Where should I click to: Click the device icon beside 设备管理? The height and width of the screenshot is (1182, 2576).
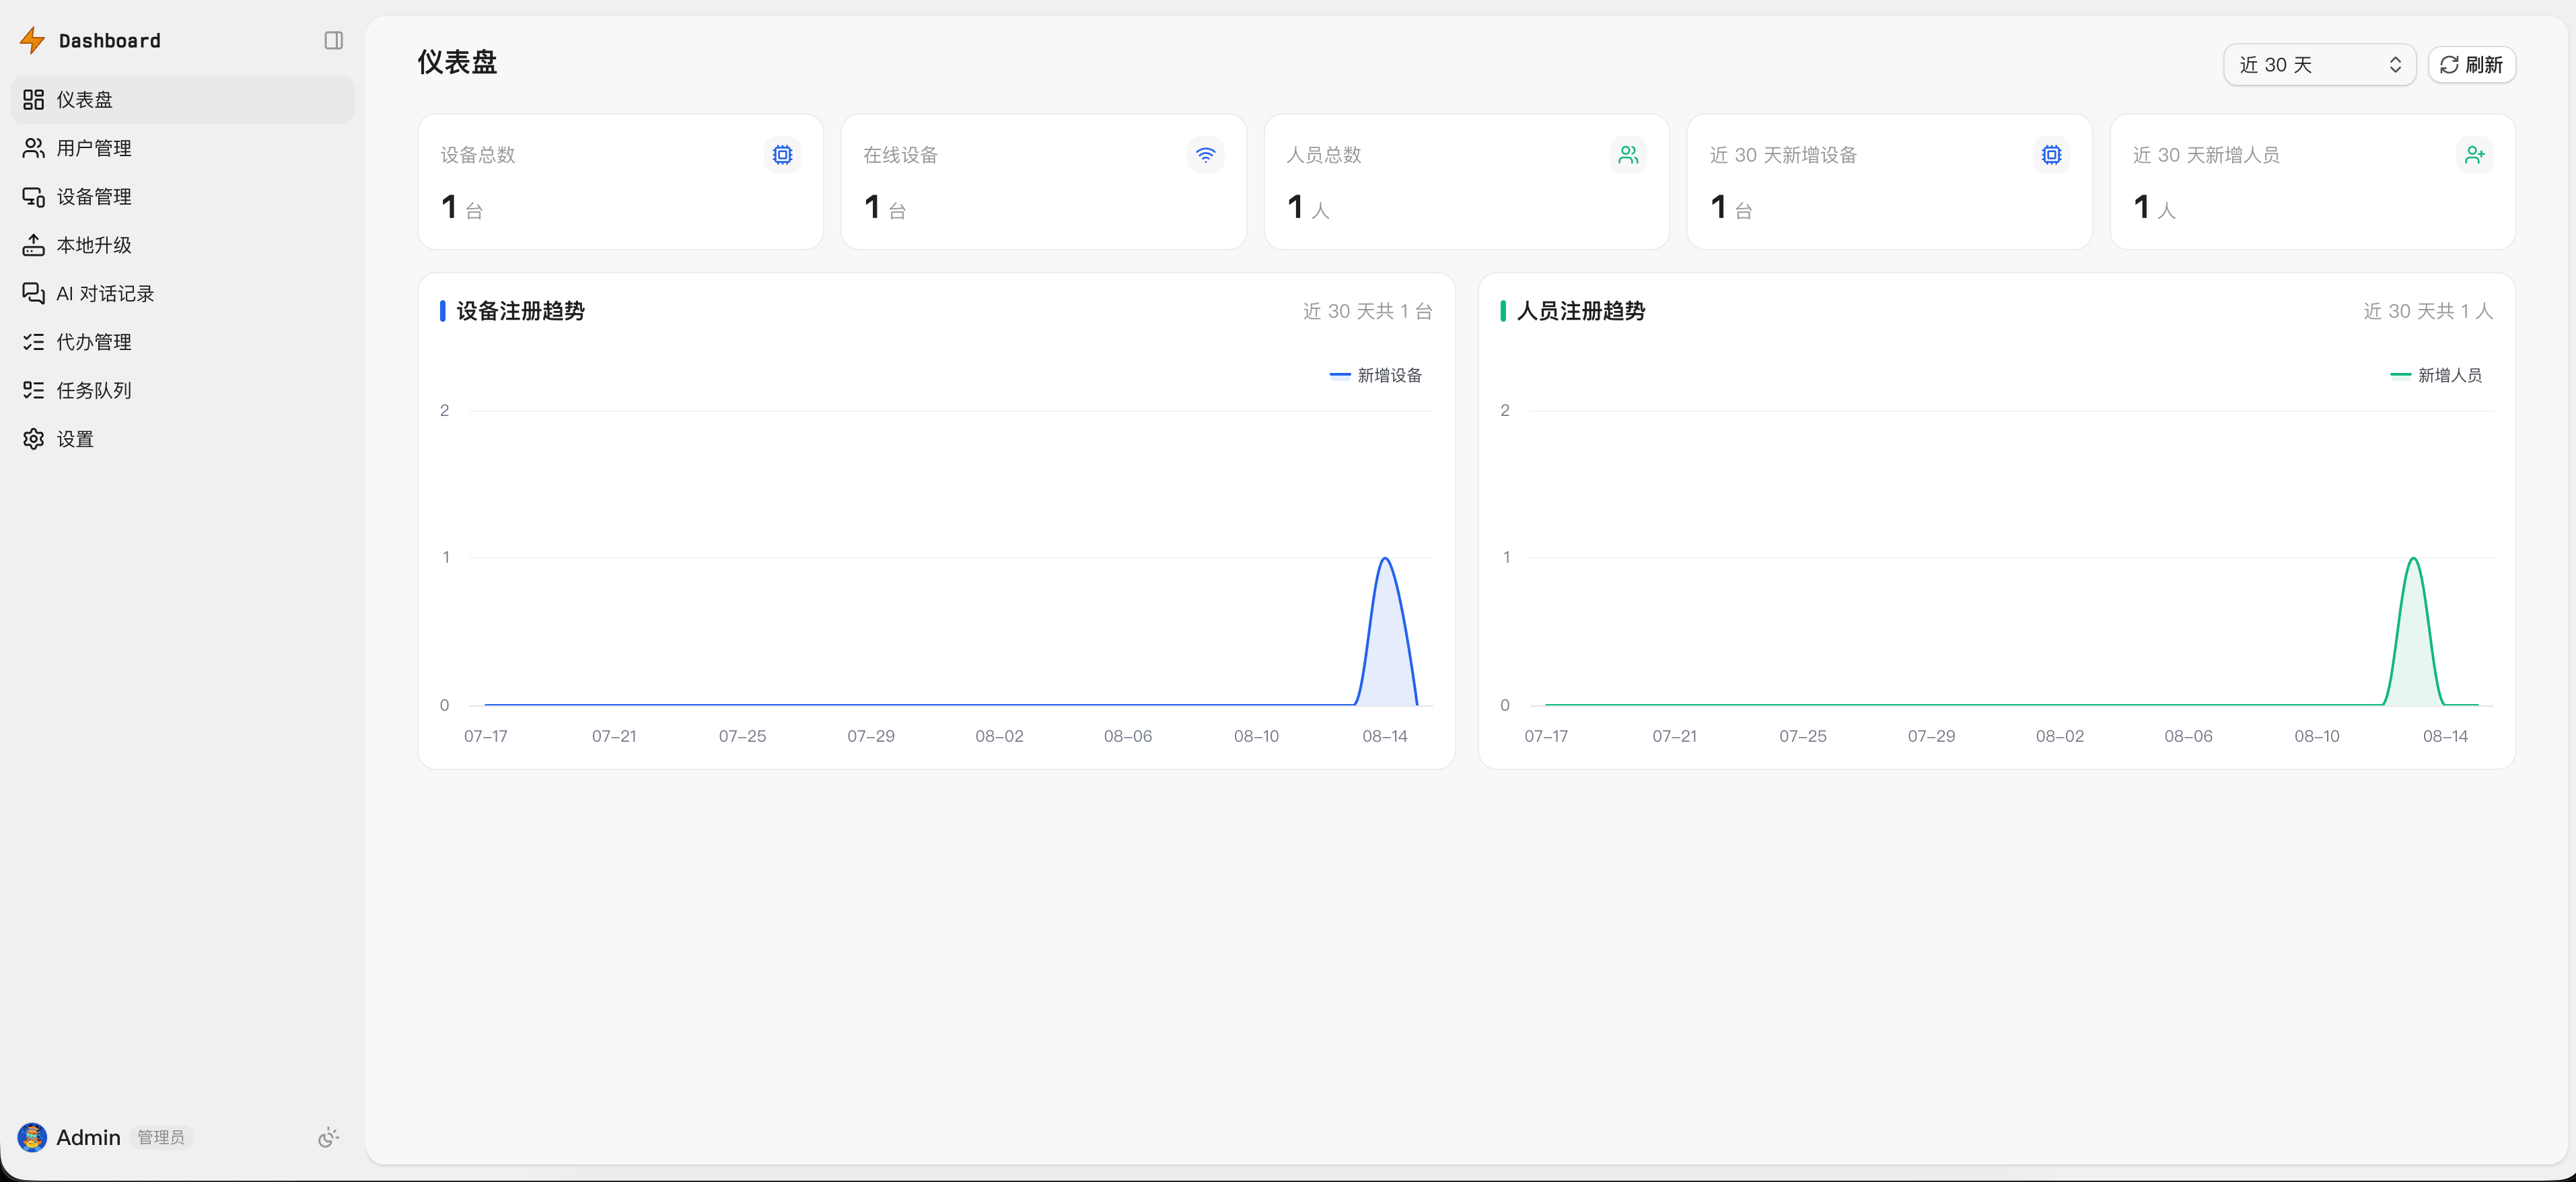point(34,196)
